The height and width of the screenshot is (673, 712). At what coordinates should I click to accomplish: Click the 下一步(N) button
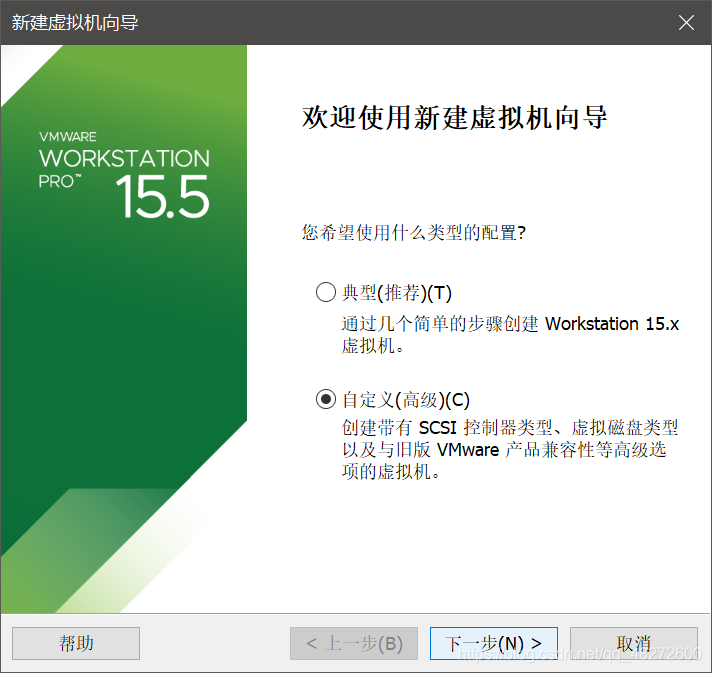494,643
